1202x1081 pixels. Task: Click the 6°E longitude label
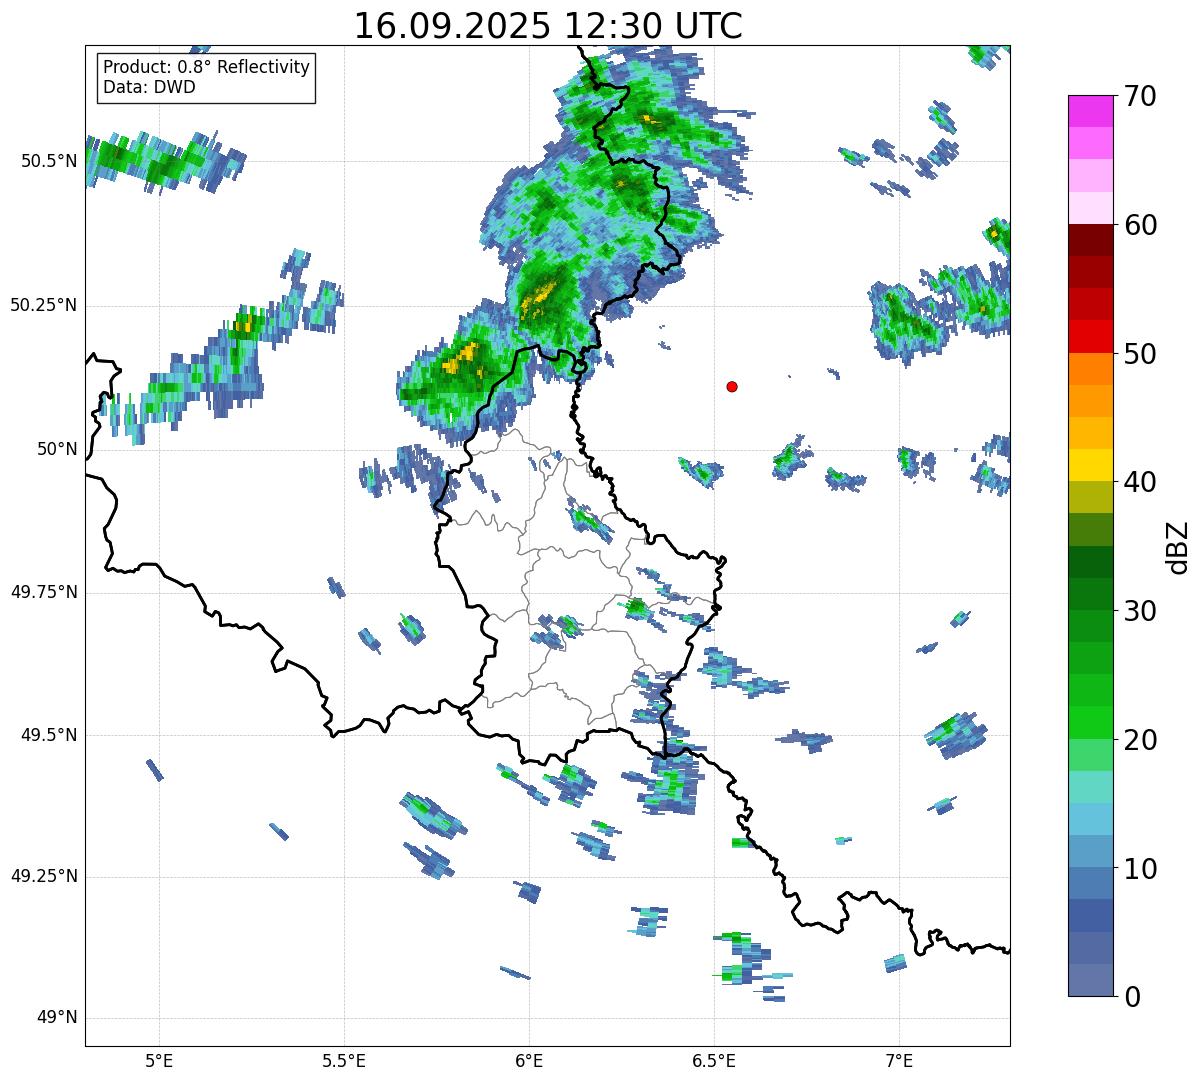529,1060
